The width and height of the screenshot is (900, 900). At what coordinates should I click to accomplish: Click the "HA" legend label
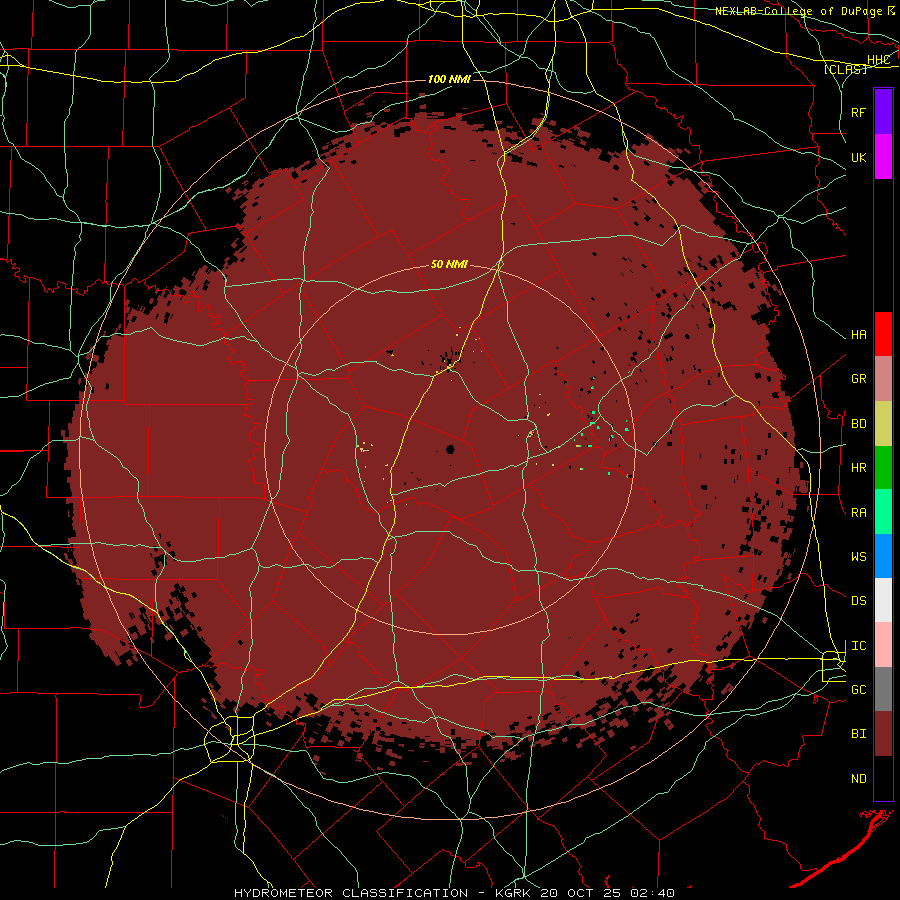(x=858, y=335)
